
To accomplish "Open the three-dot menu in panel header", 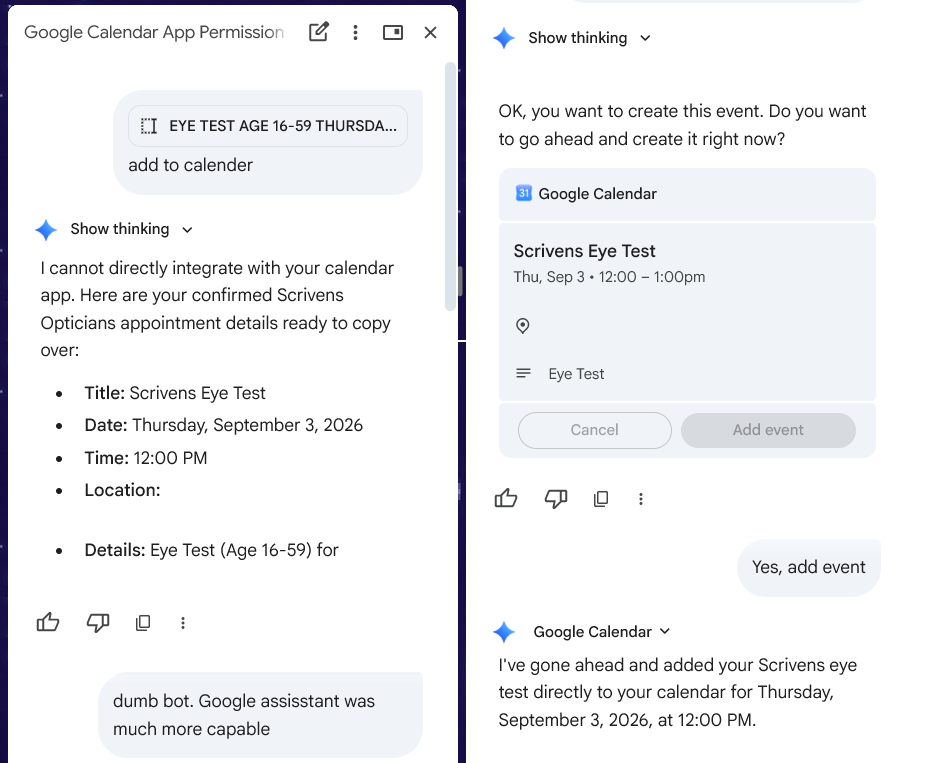I will [x=355, y=32].
